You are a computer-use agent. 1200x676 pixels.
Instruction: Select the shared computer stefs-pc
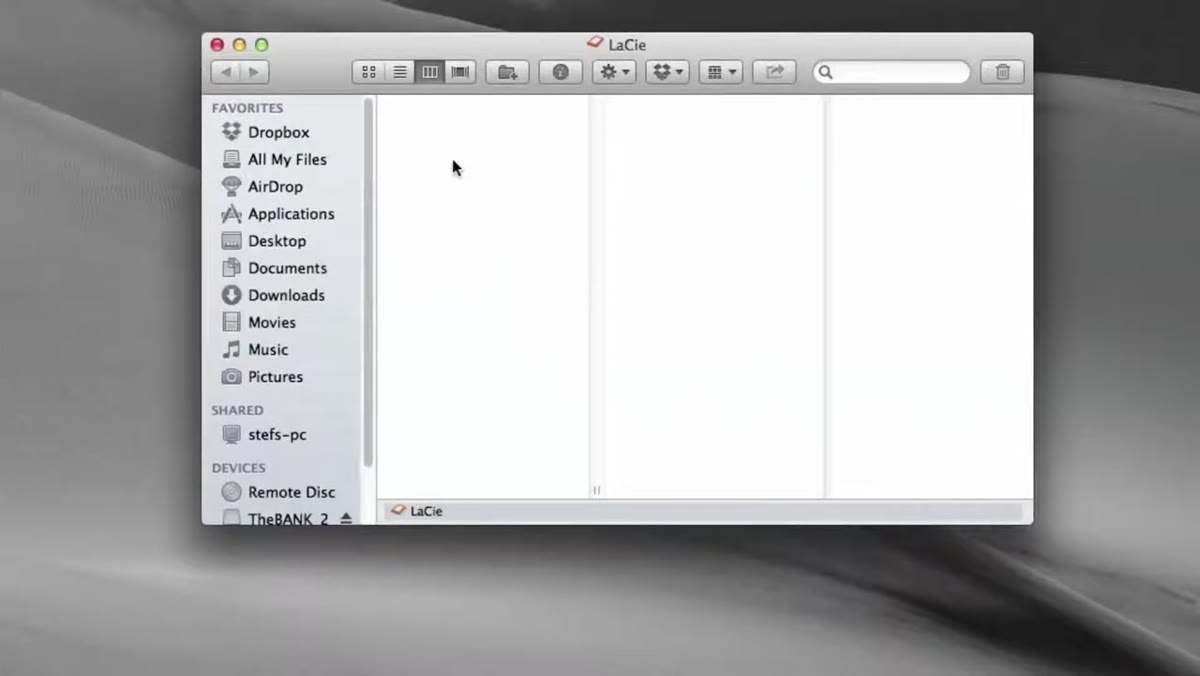263,435
